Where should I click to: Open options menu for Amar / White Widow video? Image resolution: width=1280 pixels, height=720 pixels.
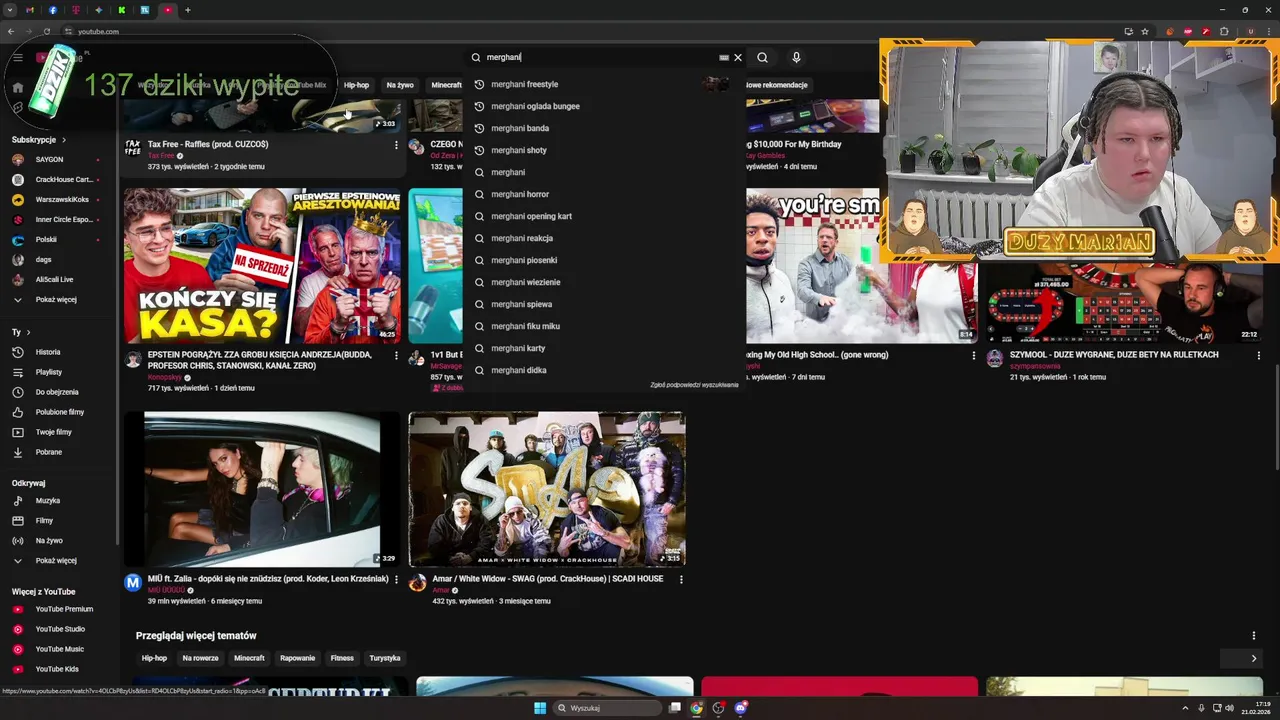[682, 579]
